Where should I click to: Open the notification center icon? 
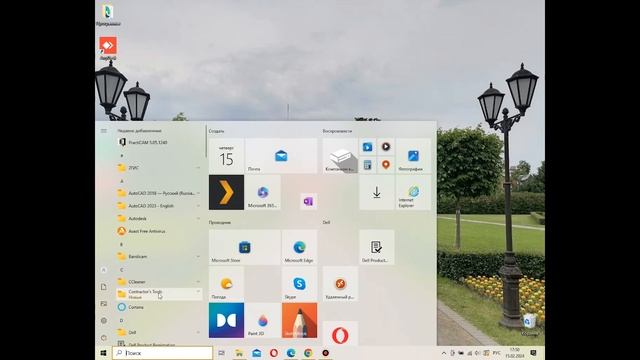pos(533,353)
